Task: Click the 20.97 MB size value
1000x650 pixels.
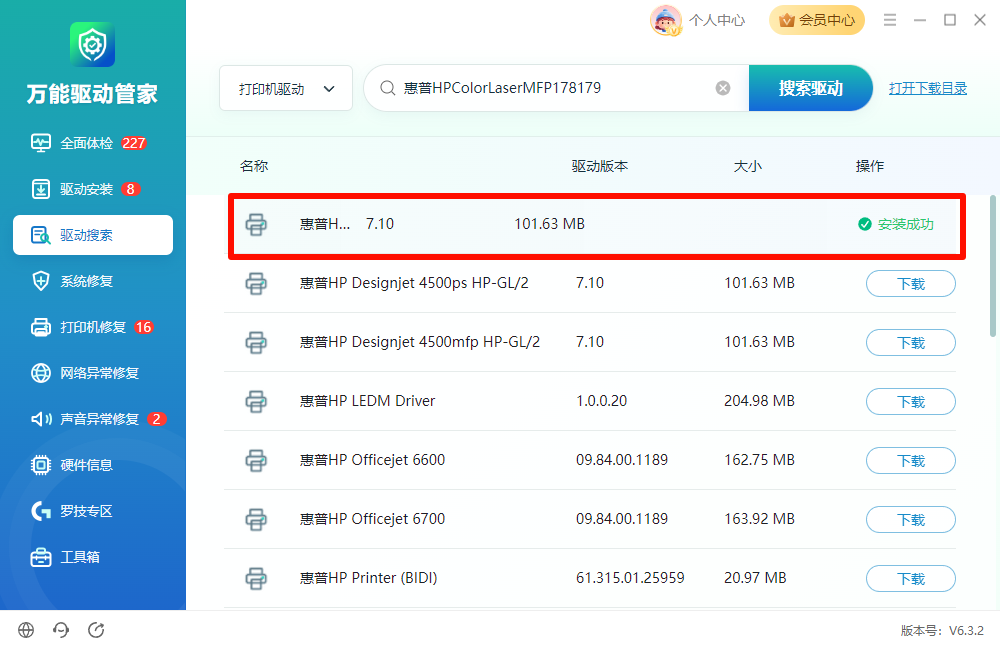Action: click(755, 578)
